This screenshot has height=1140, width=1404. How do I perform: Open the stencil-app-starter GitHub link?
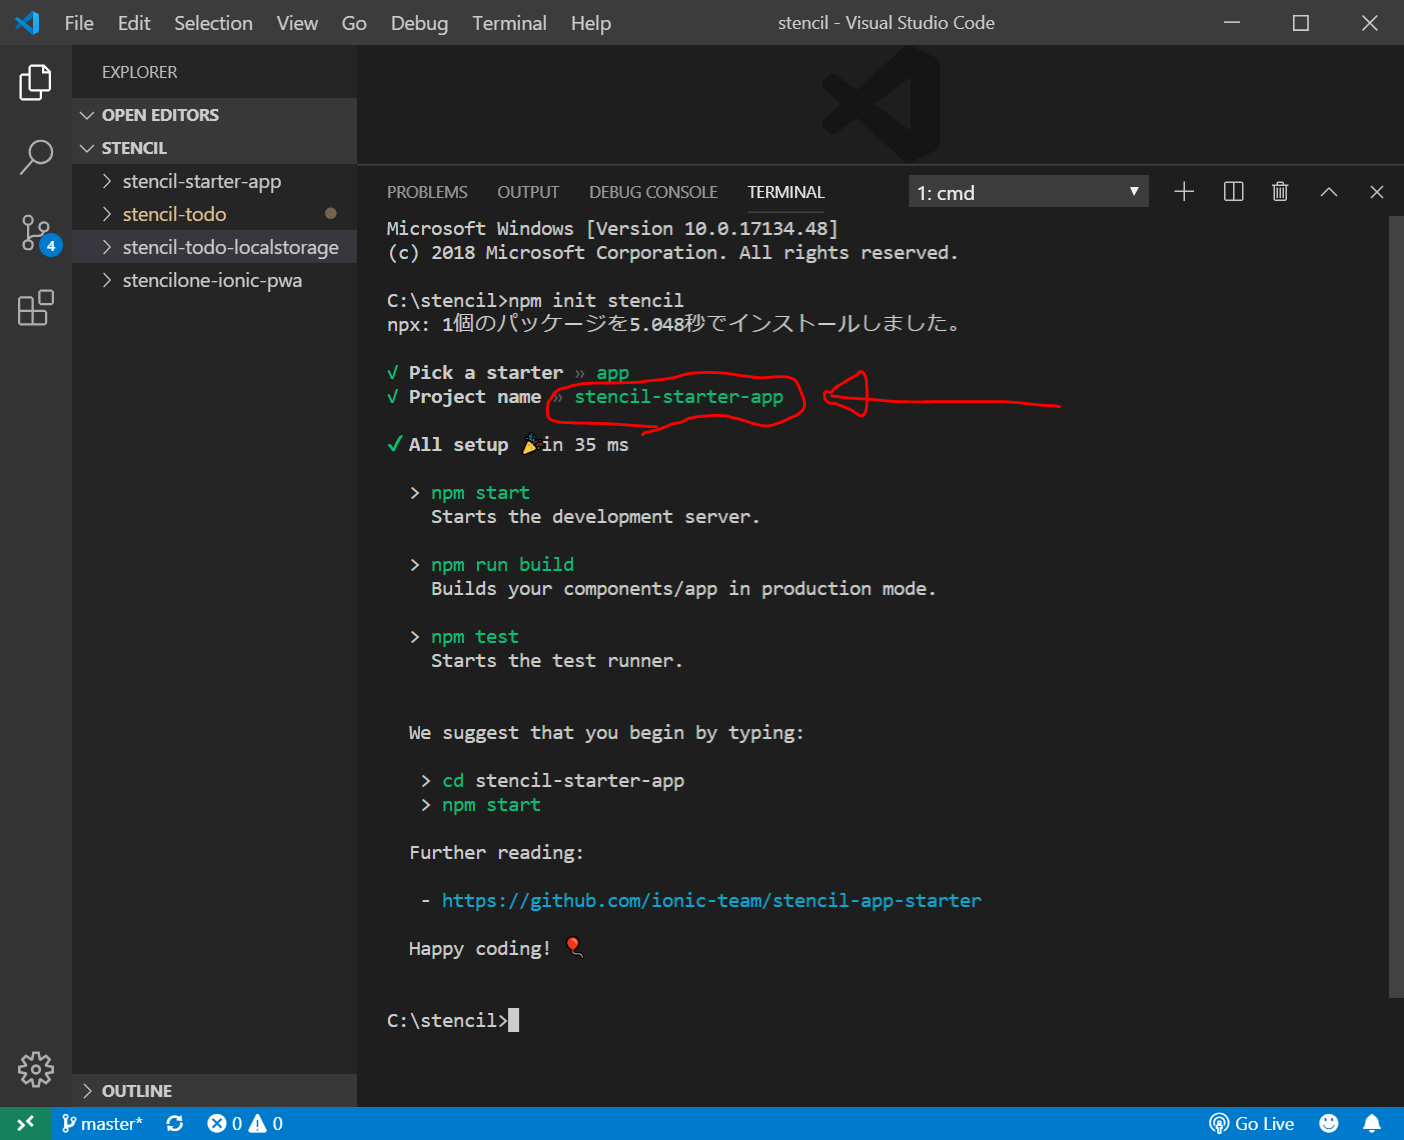click(711, 901)
